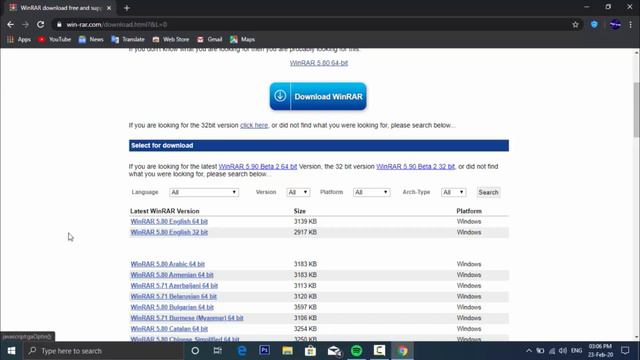Open WinRAR 5.90 Beta 2 32 bit link
This screenshot has height=360, width=640.
(416, 167)
